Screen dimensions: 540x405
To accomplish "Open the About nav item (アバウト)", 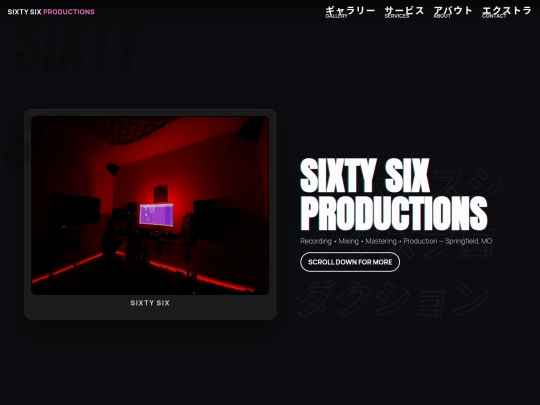I will coord(453,11).
